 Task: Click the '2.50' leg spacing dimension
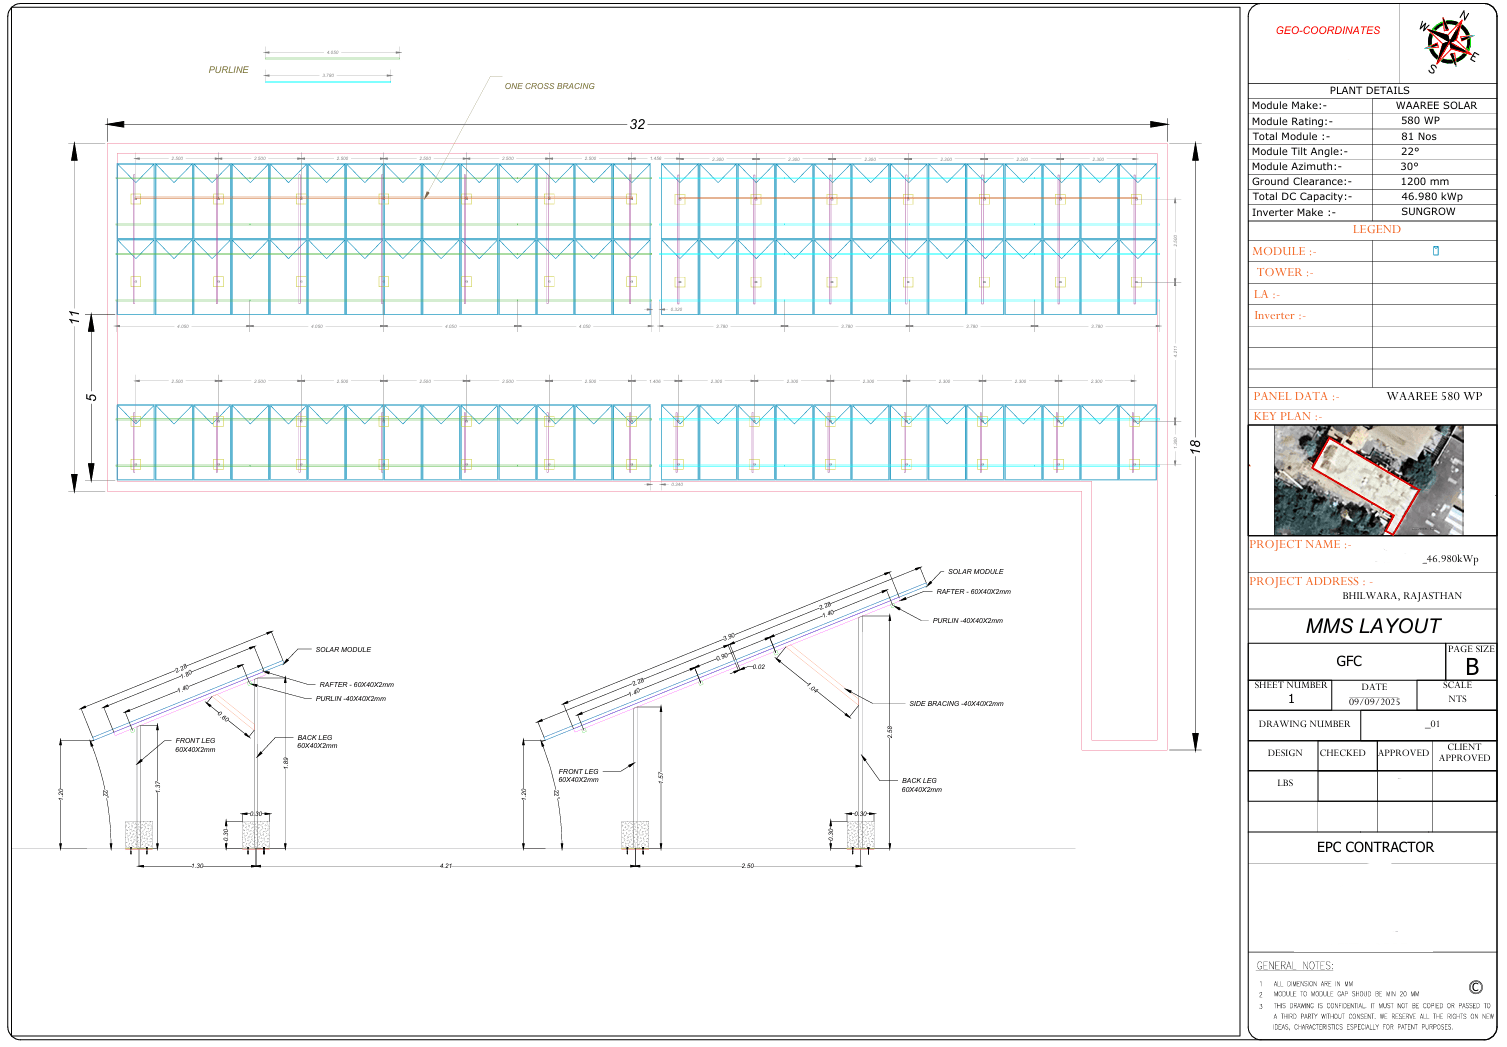pyautogui.click(x=747, y=866)
